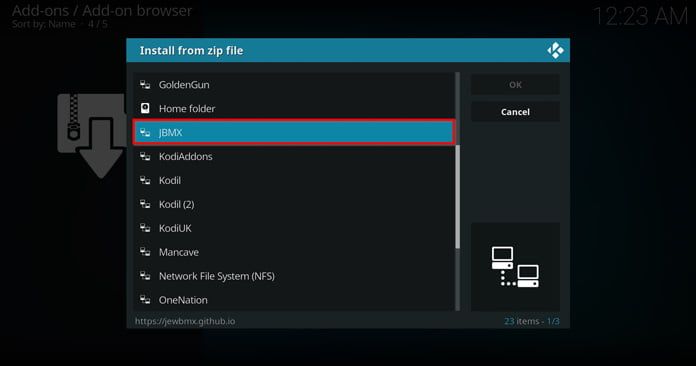696x366 pixels.
Task: Select the Kodil source
Action: [293, 181]
